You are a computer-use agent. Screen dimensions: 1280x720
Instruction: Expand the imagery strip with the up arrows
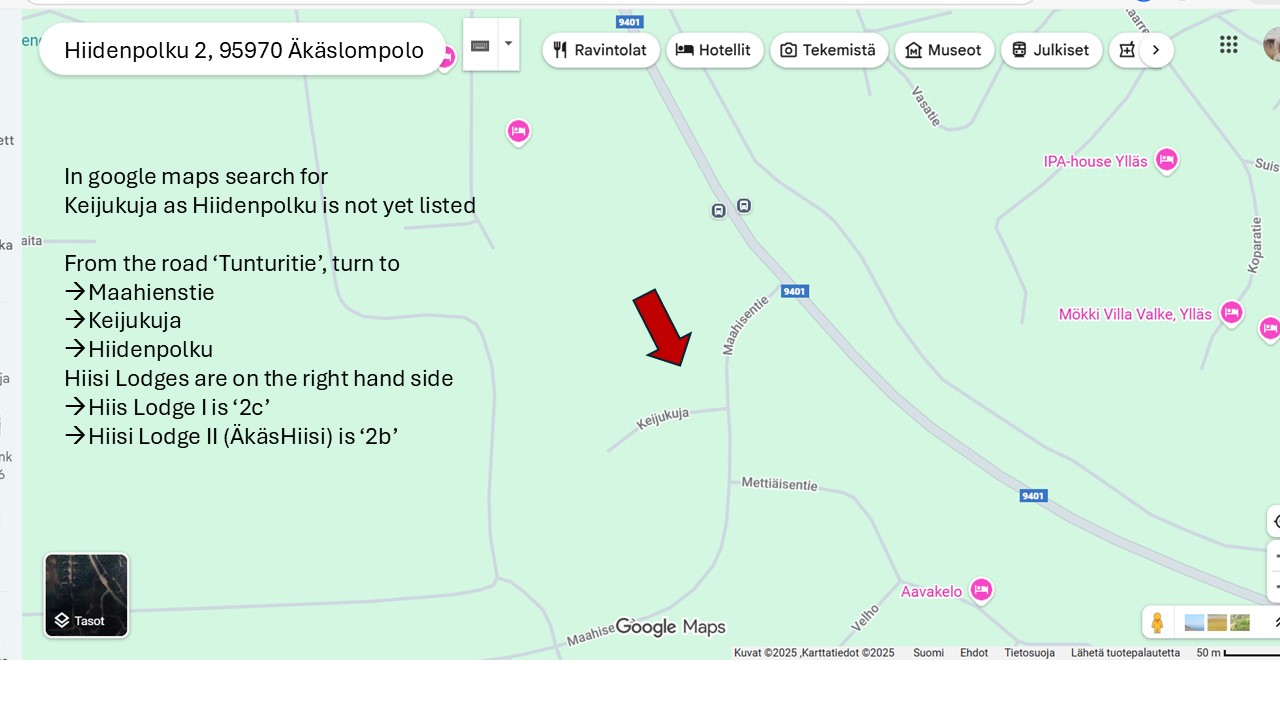(1274, 622)
